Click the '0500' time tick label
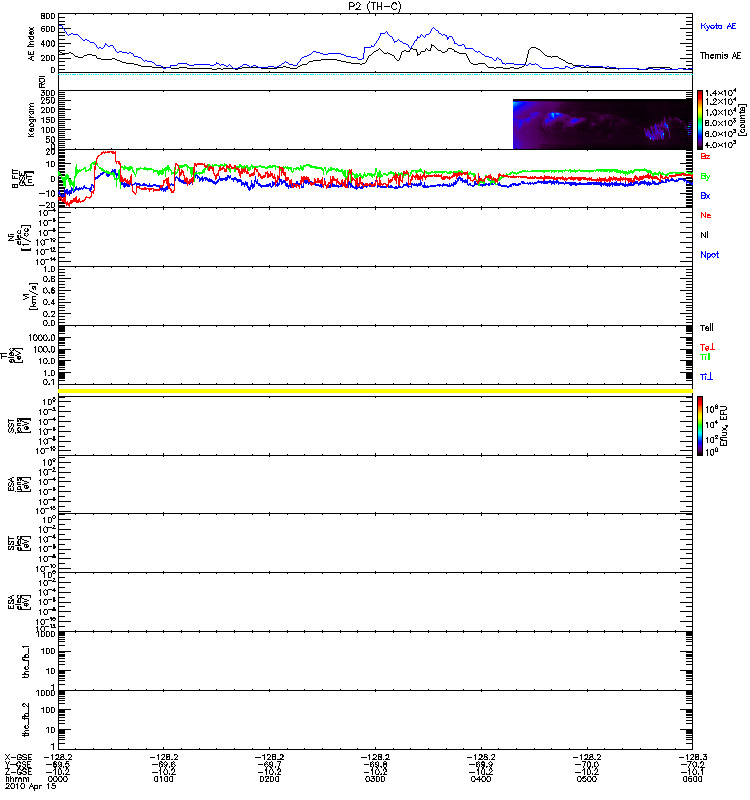 coord(587,779)
